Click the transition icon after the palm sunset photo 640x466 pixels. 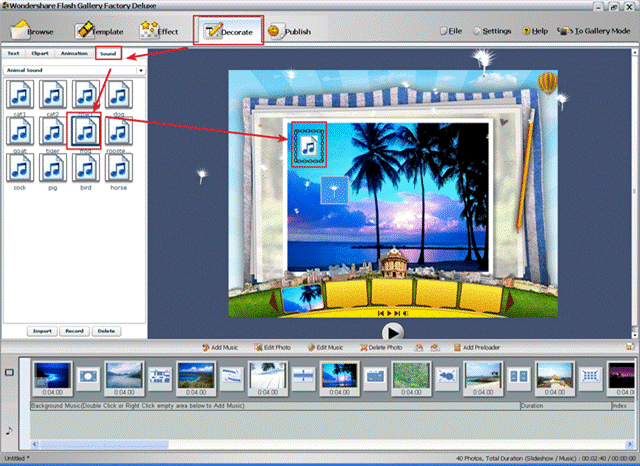tap(376, 376)
